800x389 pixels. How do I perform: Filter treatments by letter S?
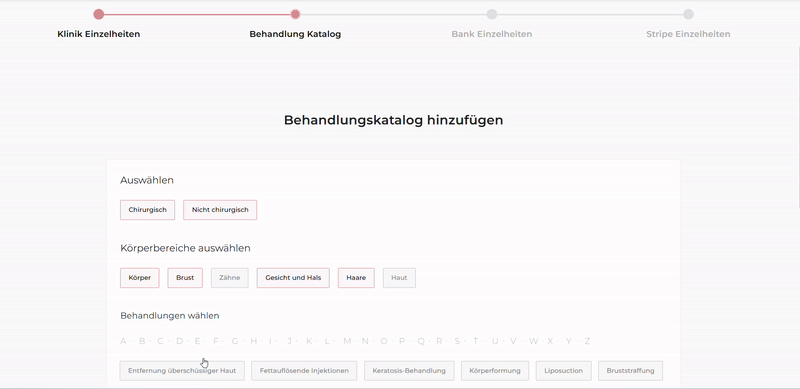click(x=457, y=341)
